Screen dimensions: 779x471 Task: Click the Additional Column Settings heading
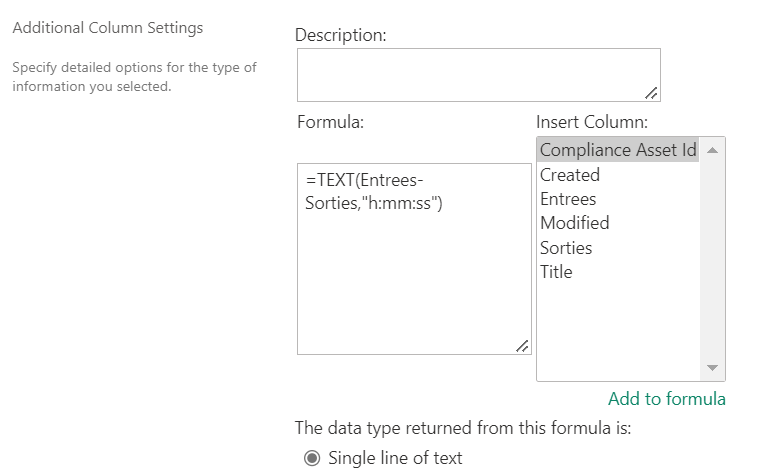(x=108, y=28)
